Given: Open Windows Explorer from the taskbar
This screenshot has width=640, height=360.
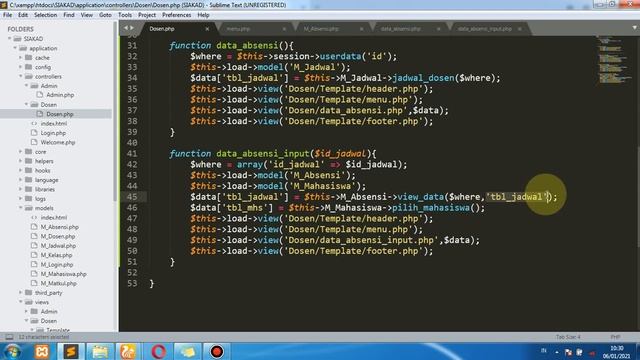Looking at the screenshot, I should [100, 351].
